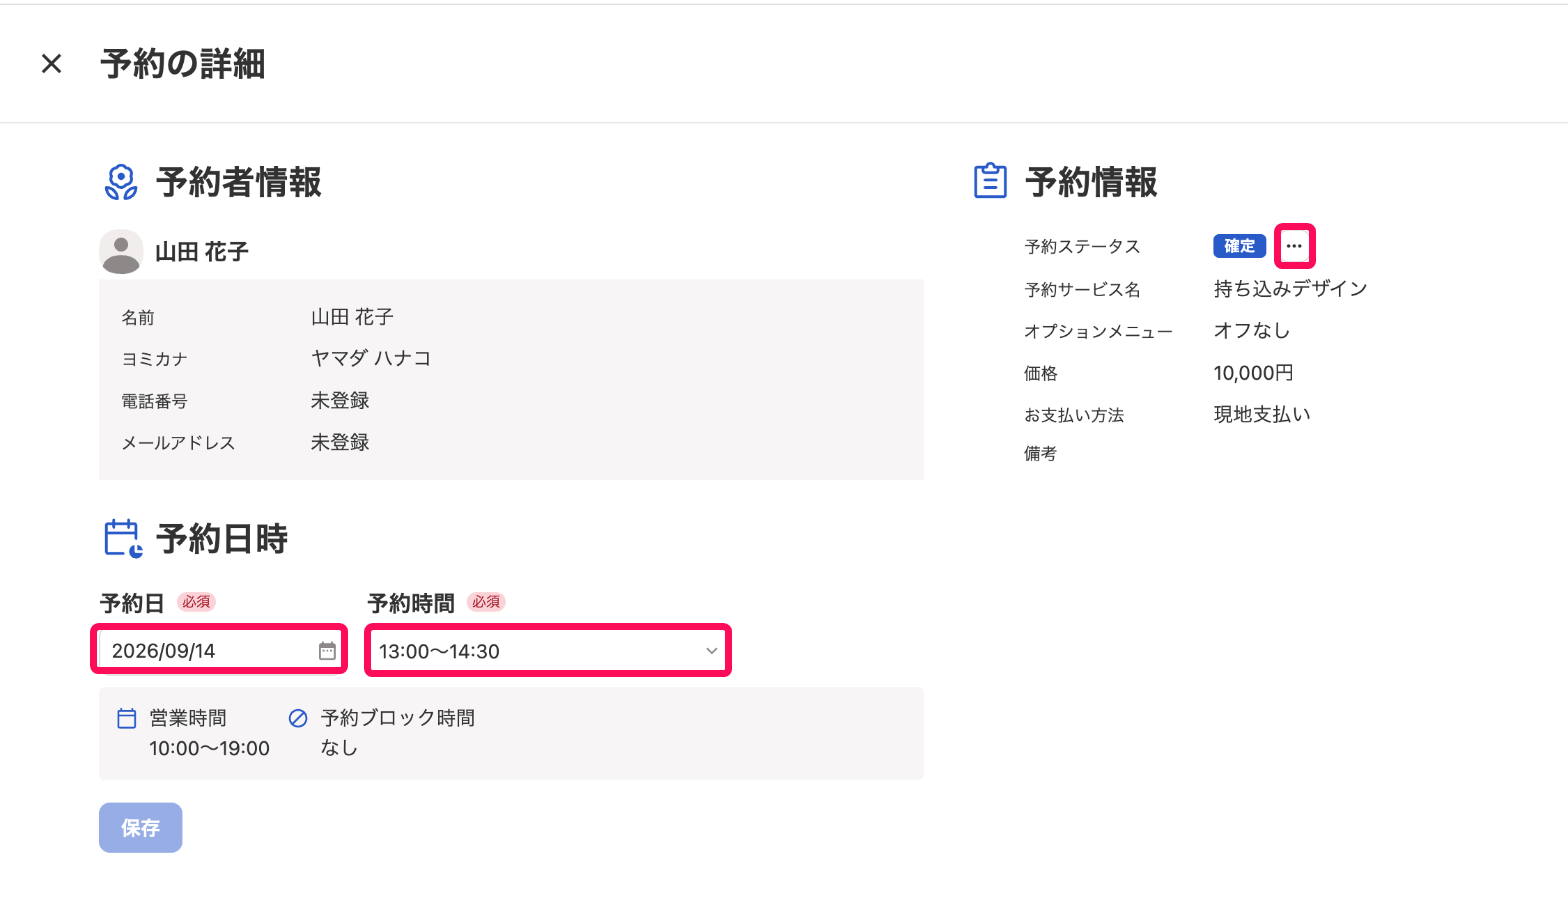Click the 保存 button
1568x912 pixels.
tap(140, 828)
